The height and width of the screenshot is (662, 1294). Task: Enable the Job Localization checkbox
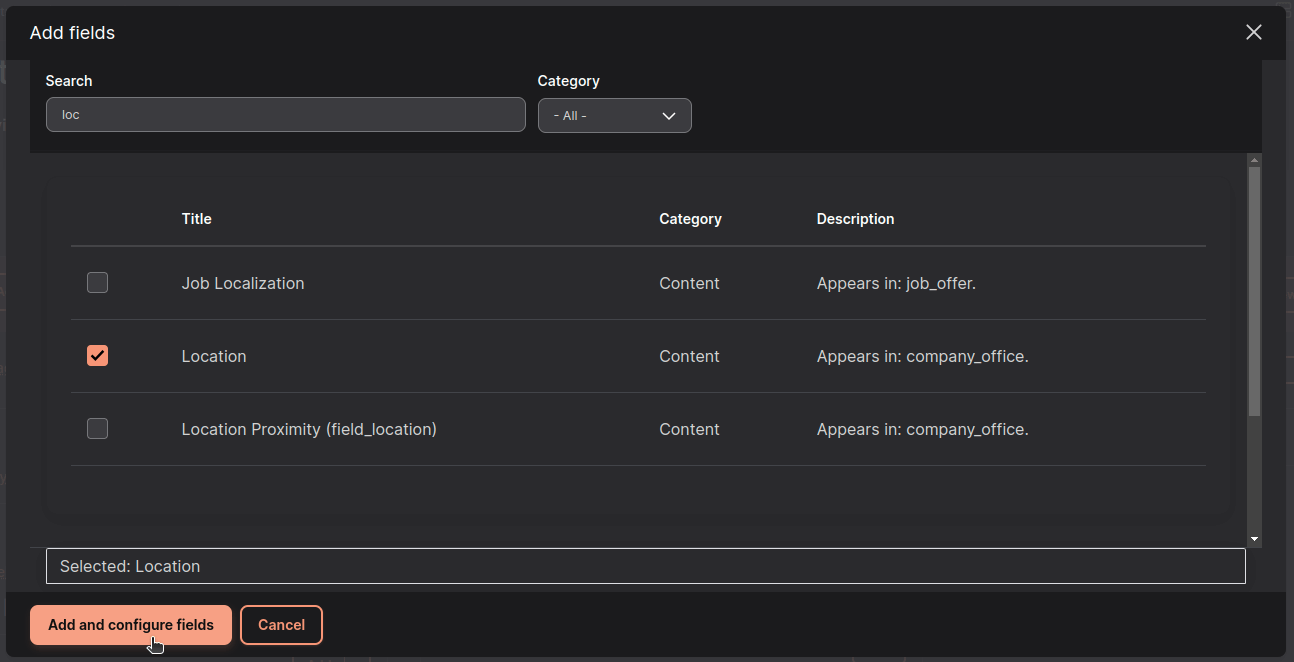pos(97,283)
